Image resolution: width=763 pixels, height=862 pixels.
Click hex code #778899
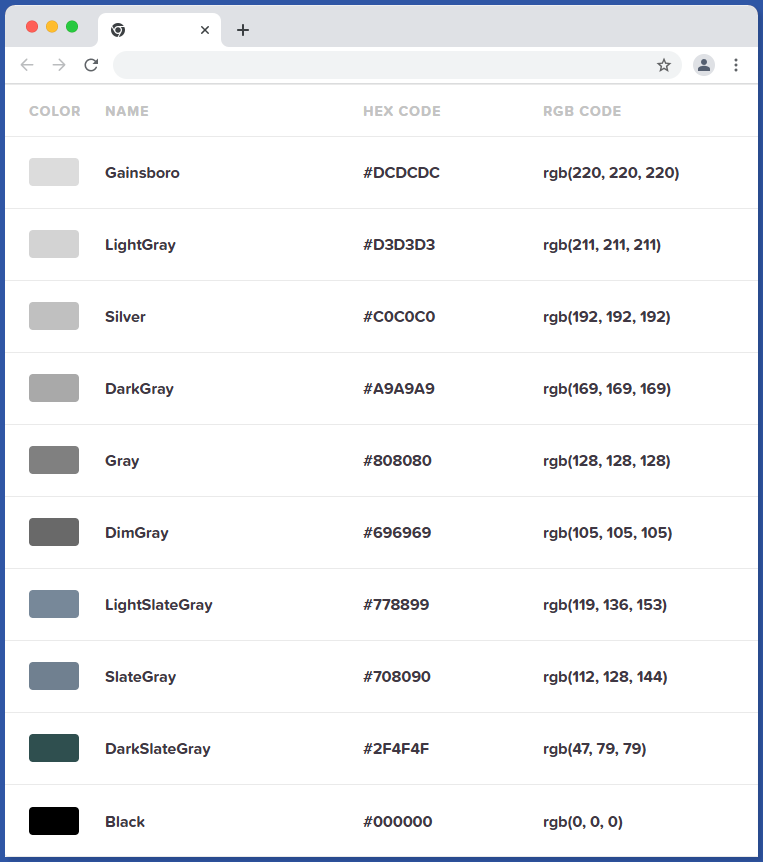click(x=396, y=605)
